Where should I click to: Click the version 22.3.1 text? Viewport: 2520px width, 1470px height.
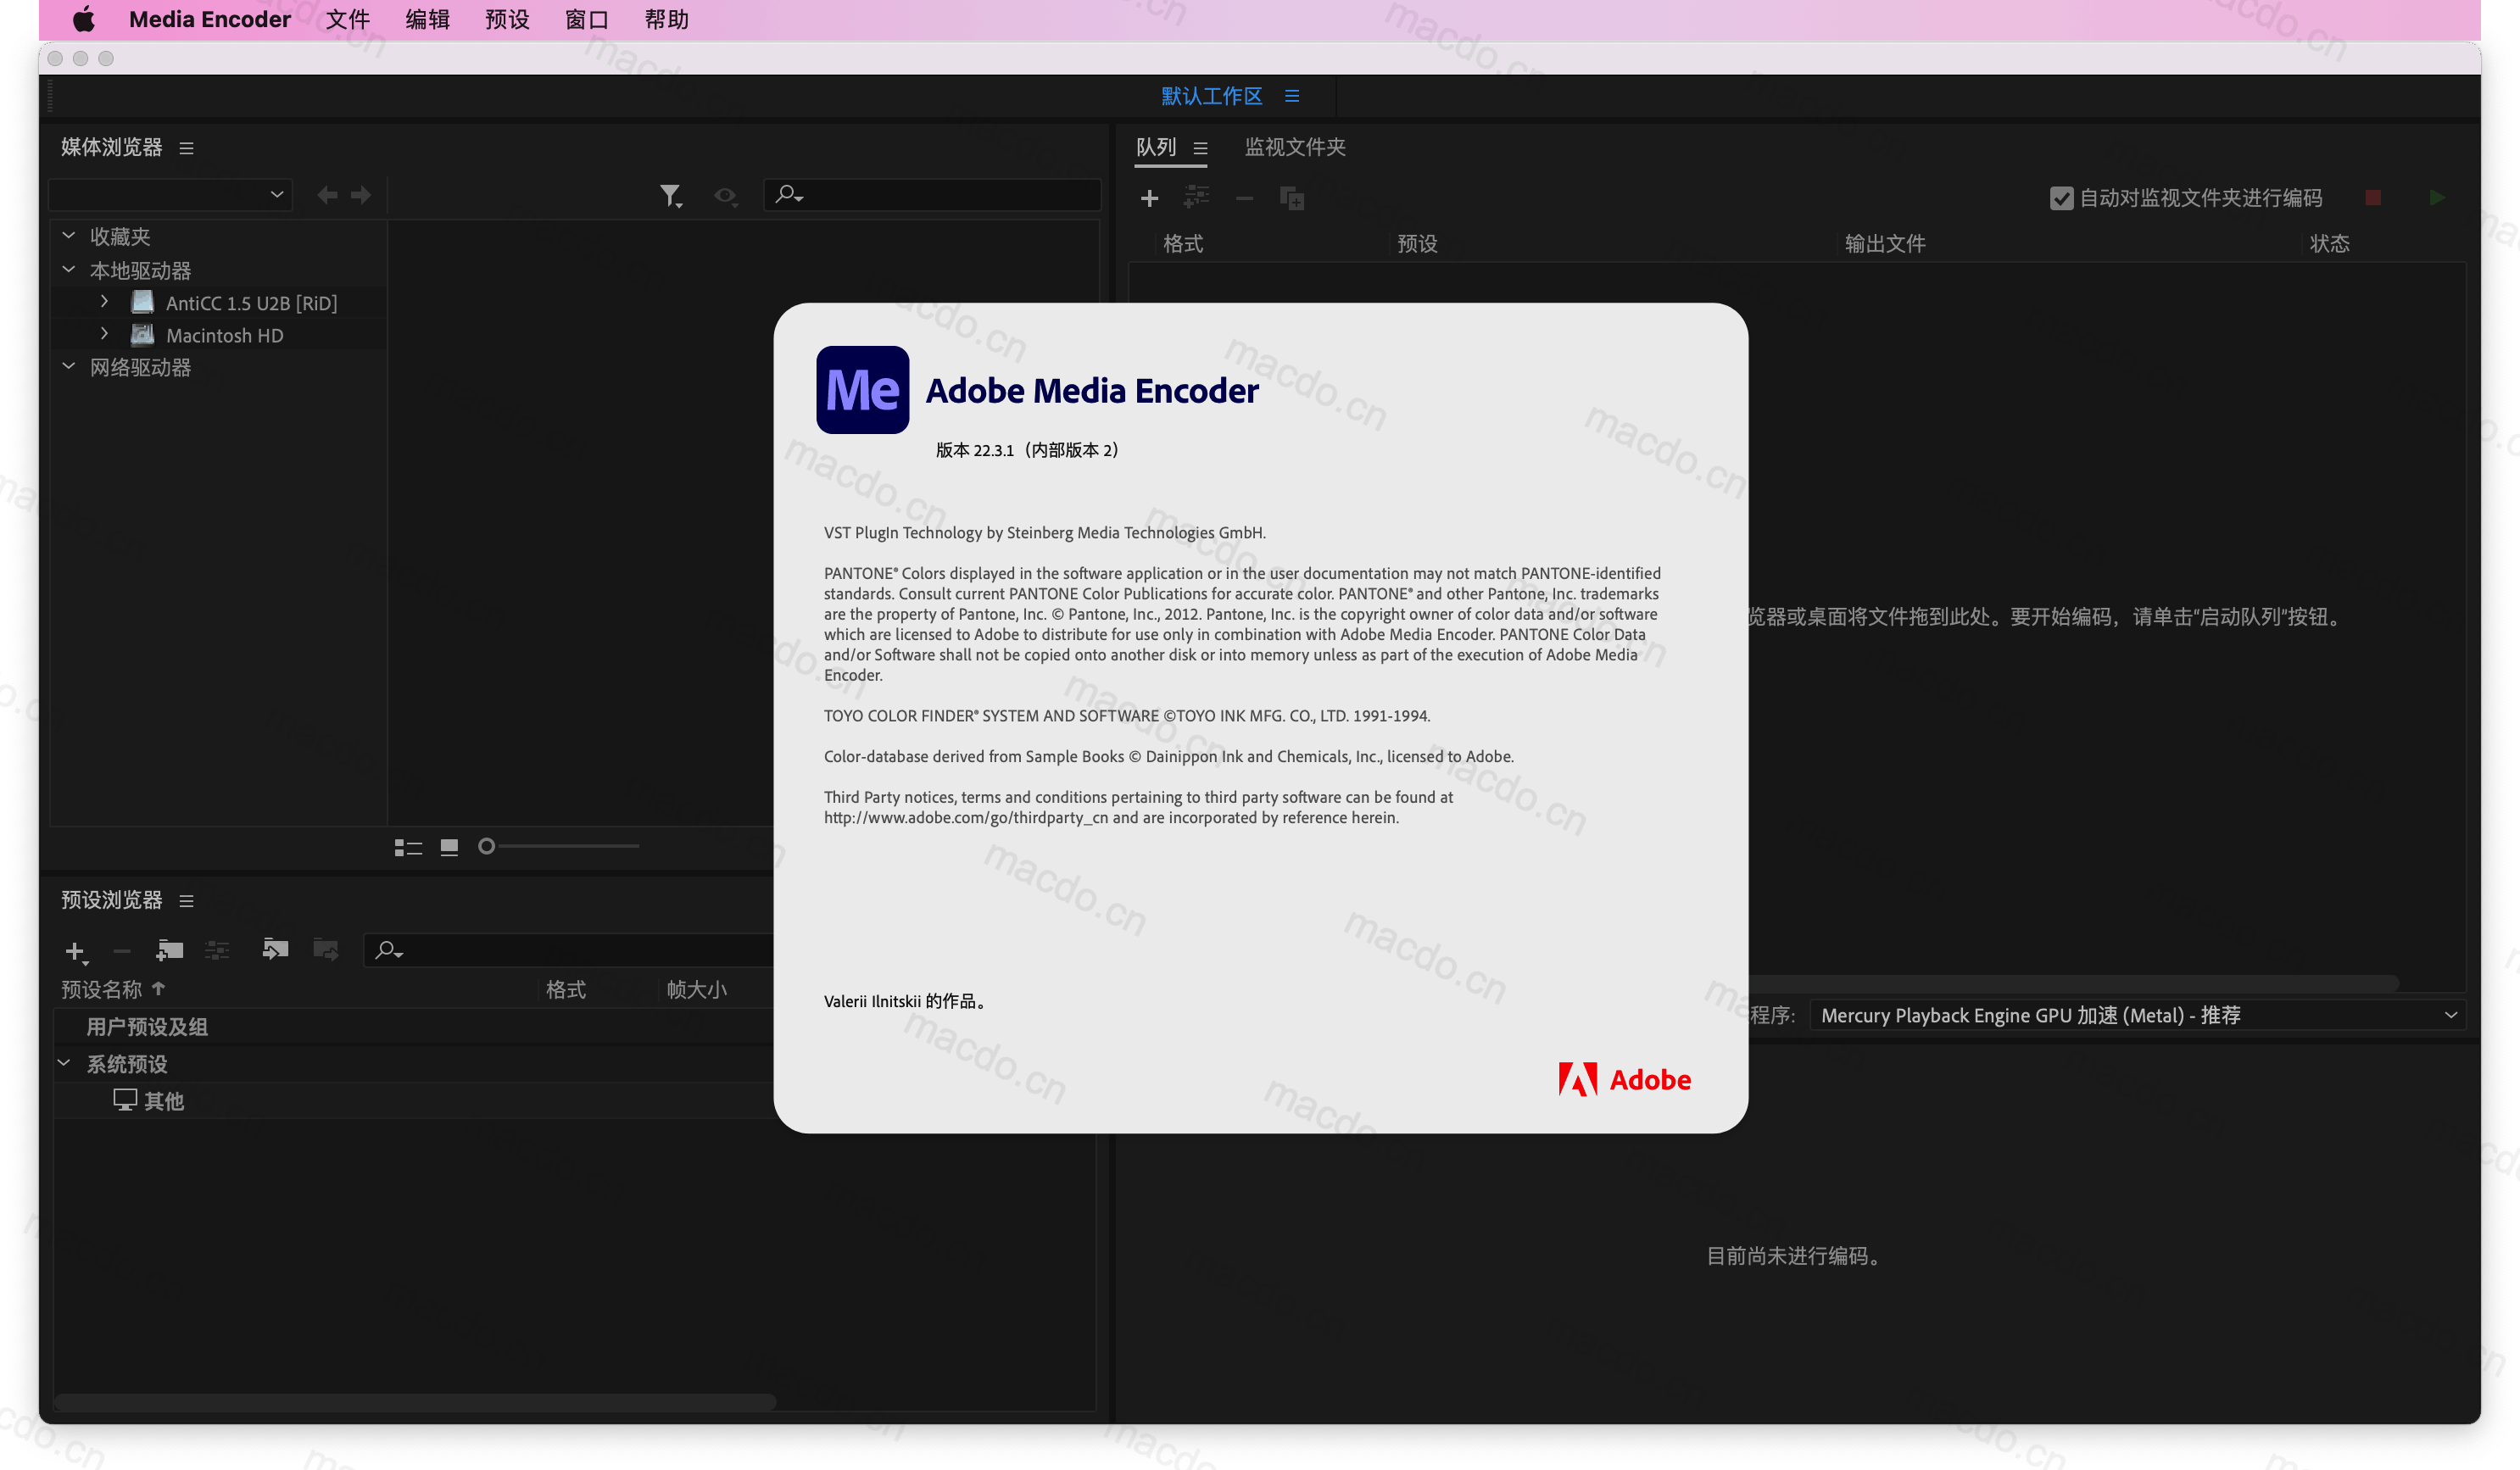coord(1027,450)
